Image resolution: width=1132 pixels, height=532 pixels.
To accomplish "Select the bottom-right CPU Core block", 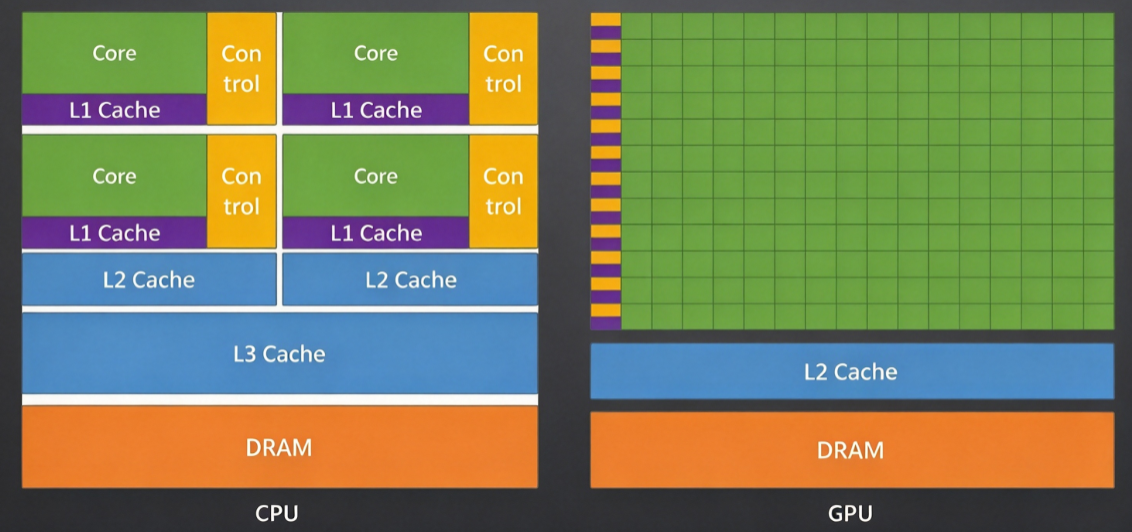I will 375,176.
